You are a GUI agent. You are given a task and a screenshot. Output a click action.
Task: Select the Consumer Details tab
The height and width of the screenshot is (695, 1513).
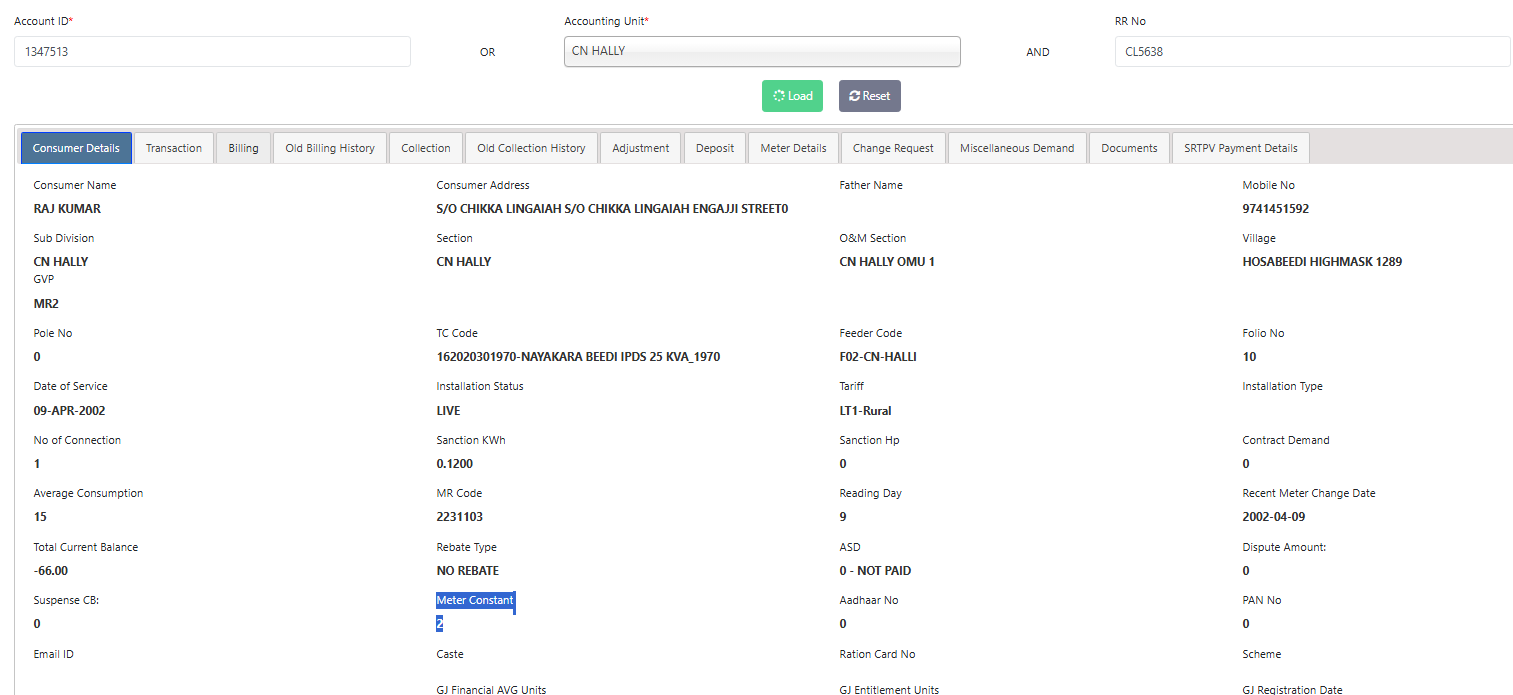pyautogui.click(x=76, y=148)
